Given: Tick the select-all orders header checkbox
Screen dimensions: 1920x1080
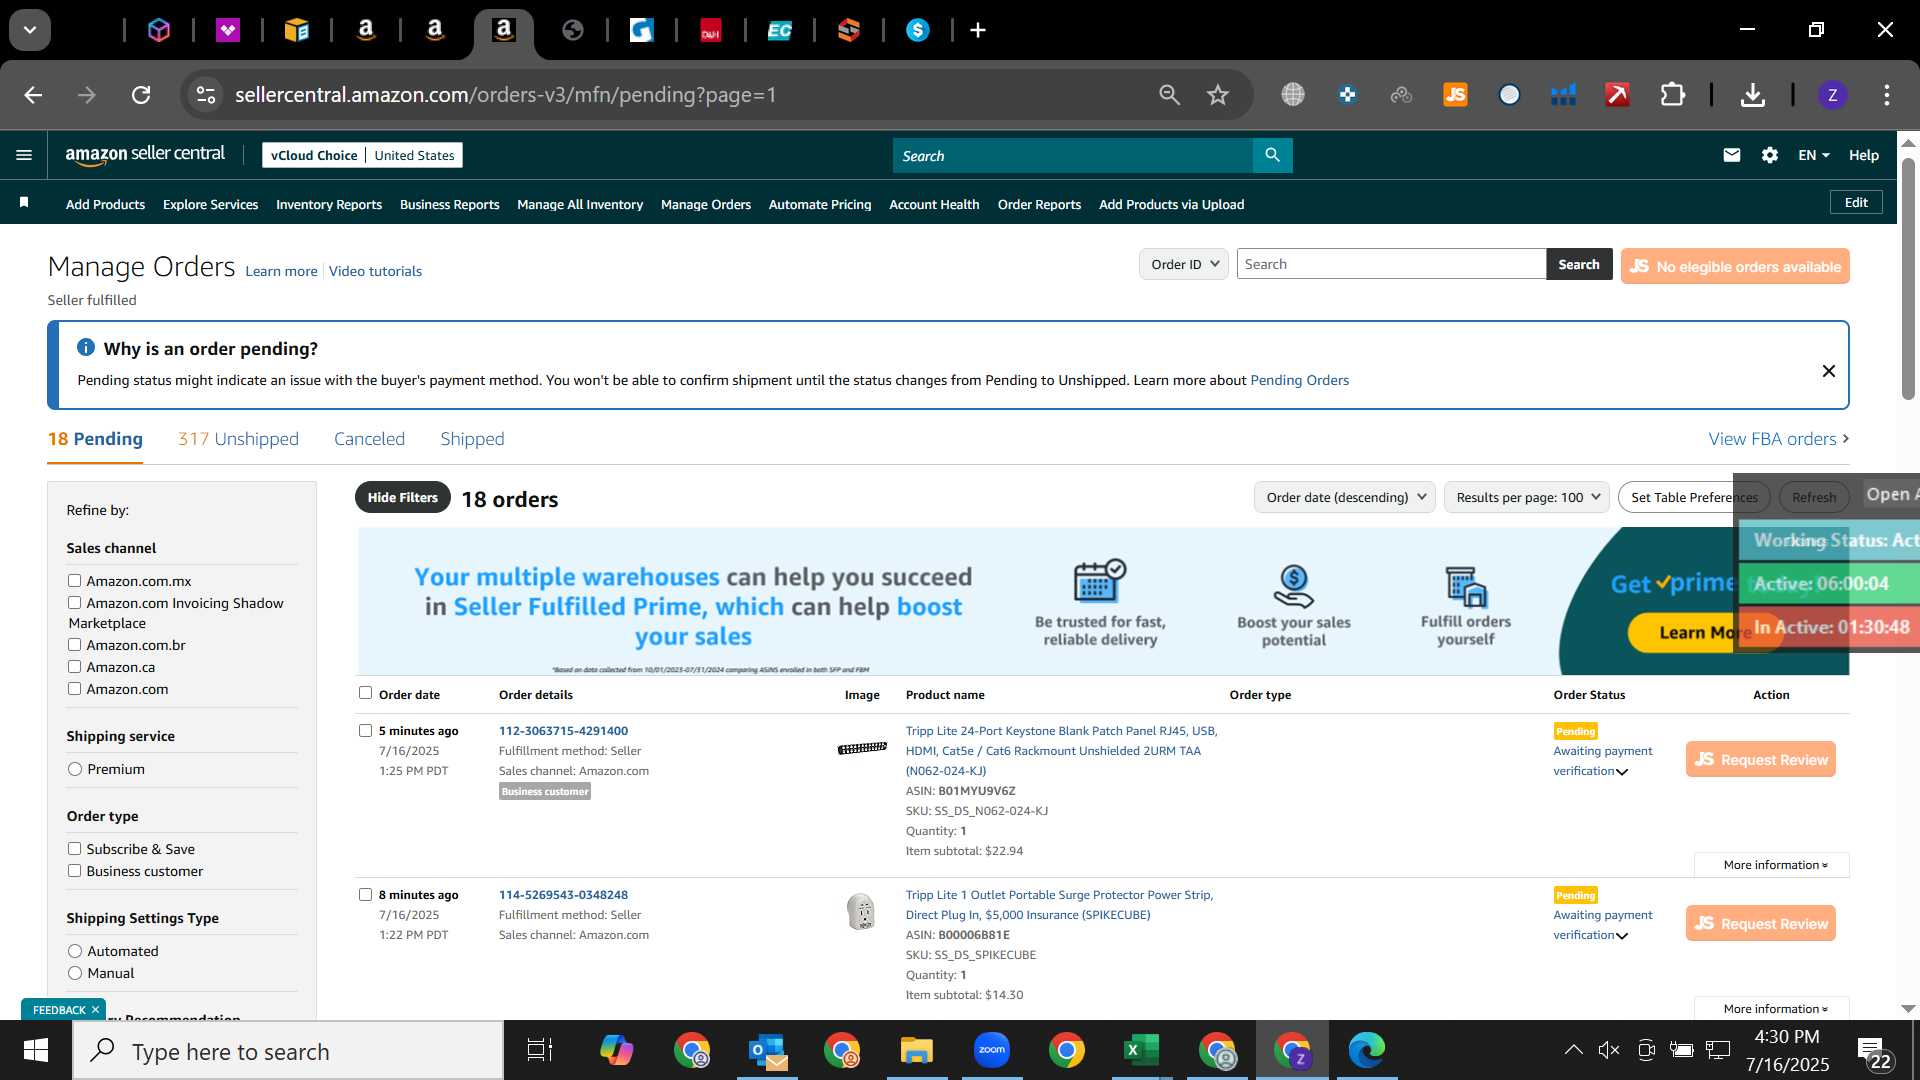Looking at the screenshot, I should pyautogui.click(x=365, y=693).
